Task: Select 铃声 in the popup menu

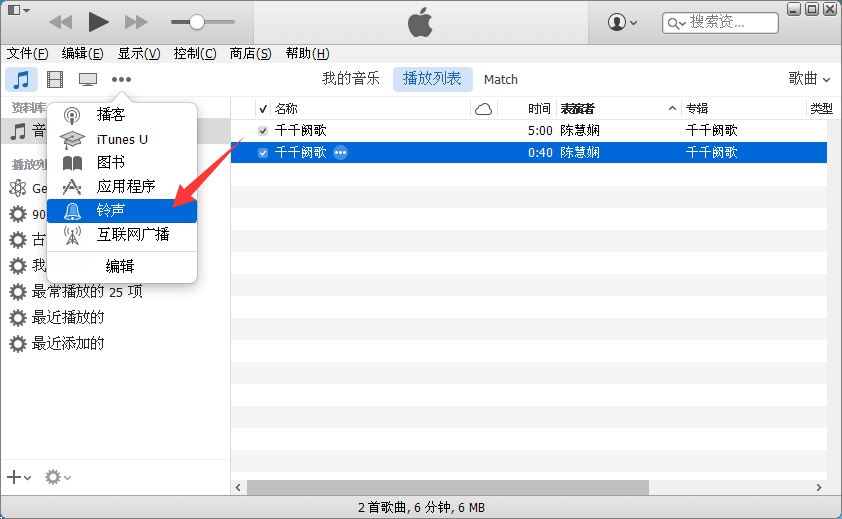Action: [122, 211]
